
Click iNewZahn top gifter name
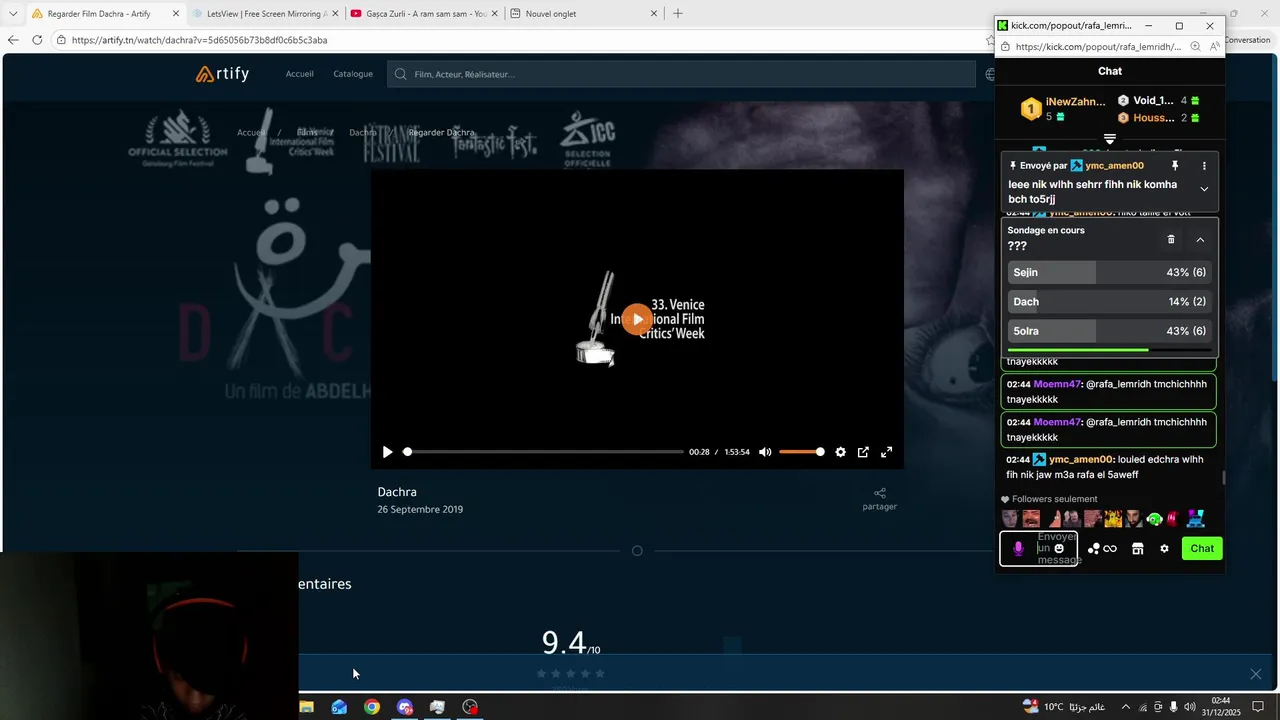pyautogui.click(x=1075, y=102)
